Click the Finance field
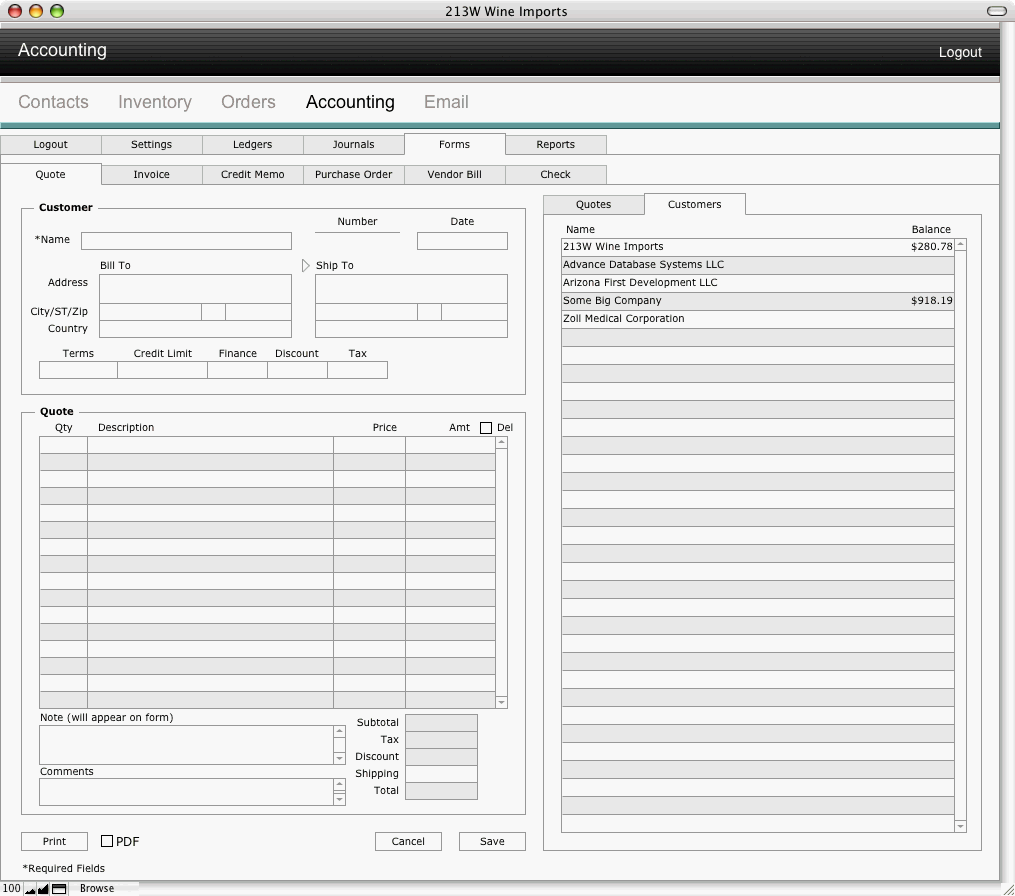Image resolution: width=1015 pixels, height=896 pixels. coord(238,370)
